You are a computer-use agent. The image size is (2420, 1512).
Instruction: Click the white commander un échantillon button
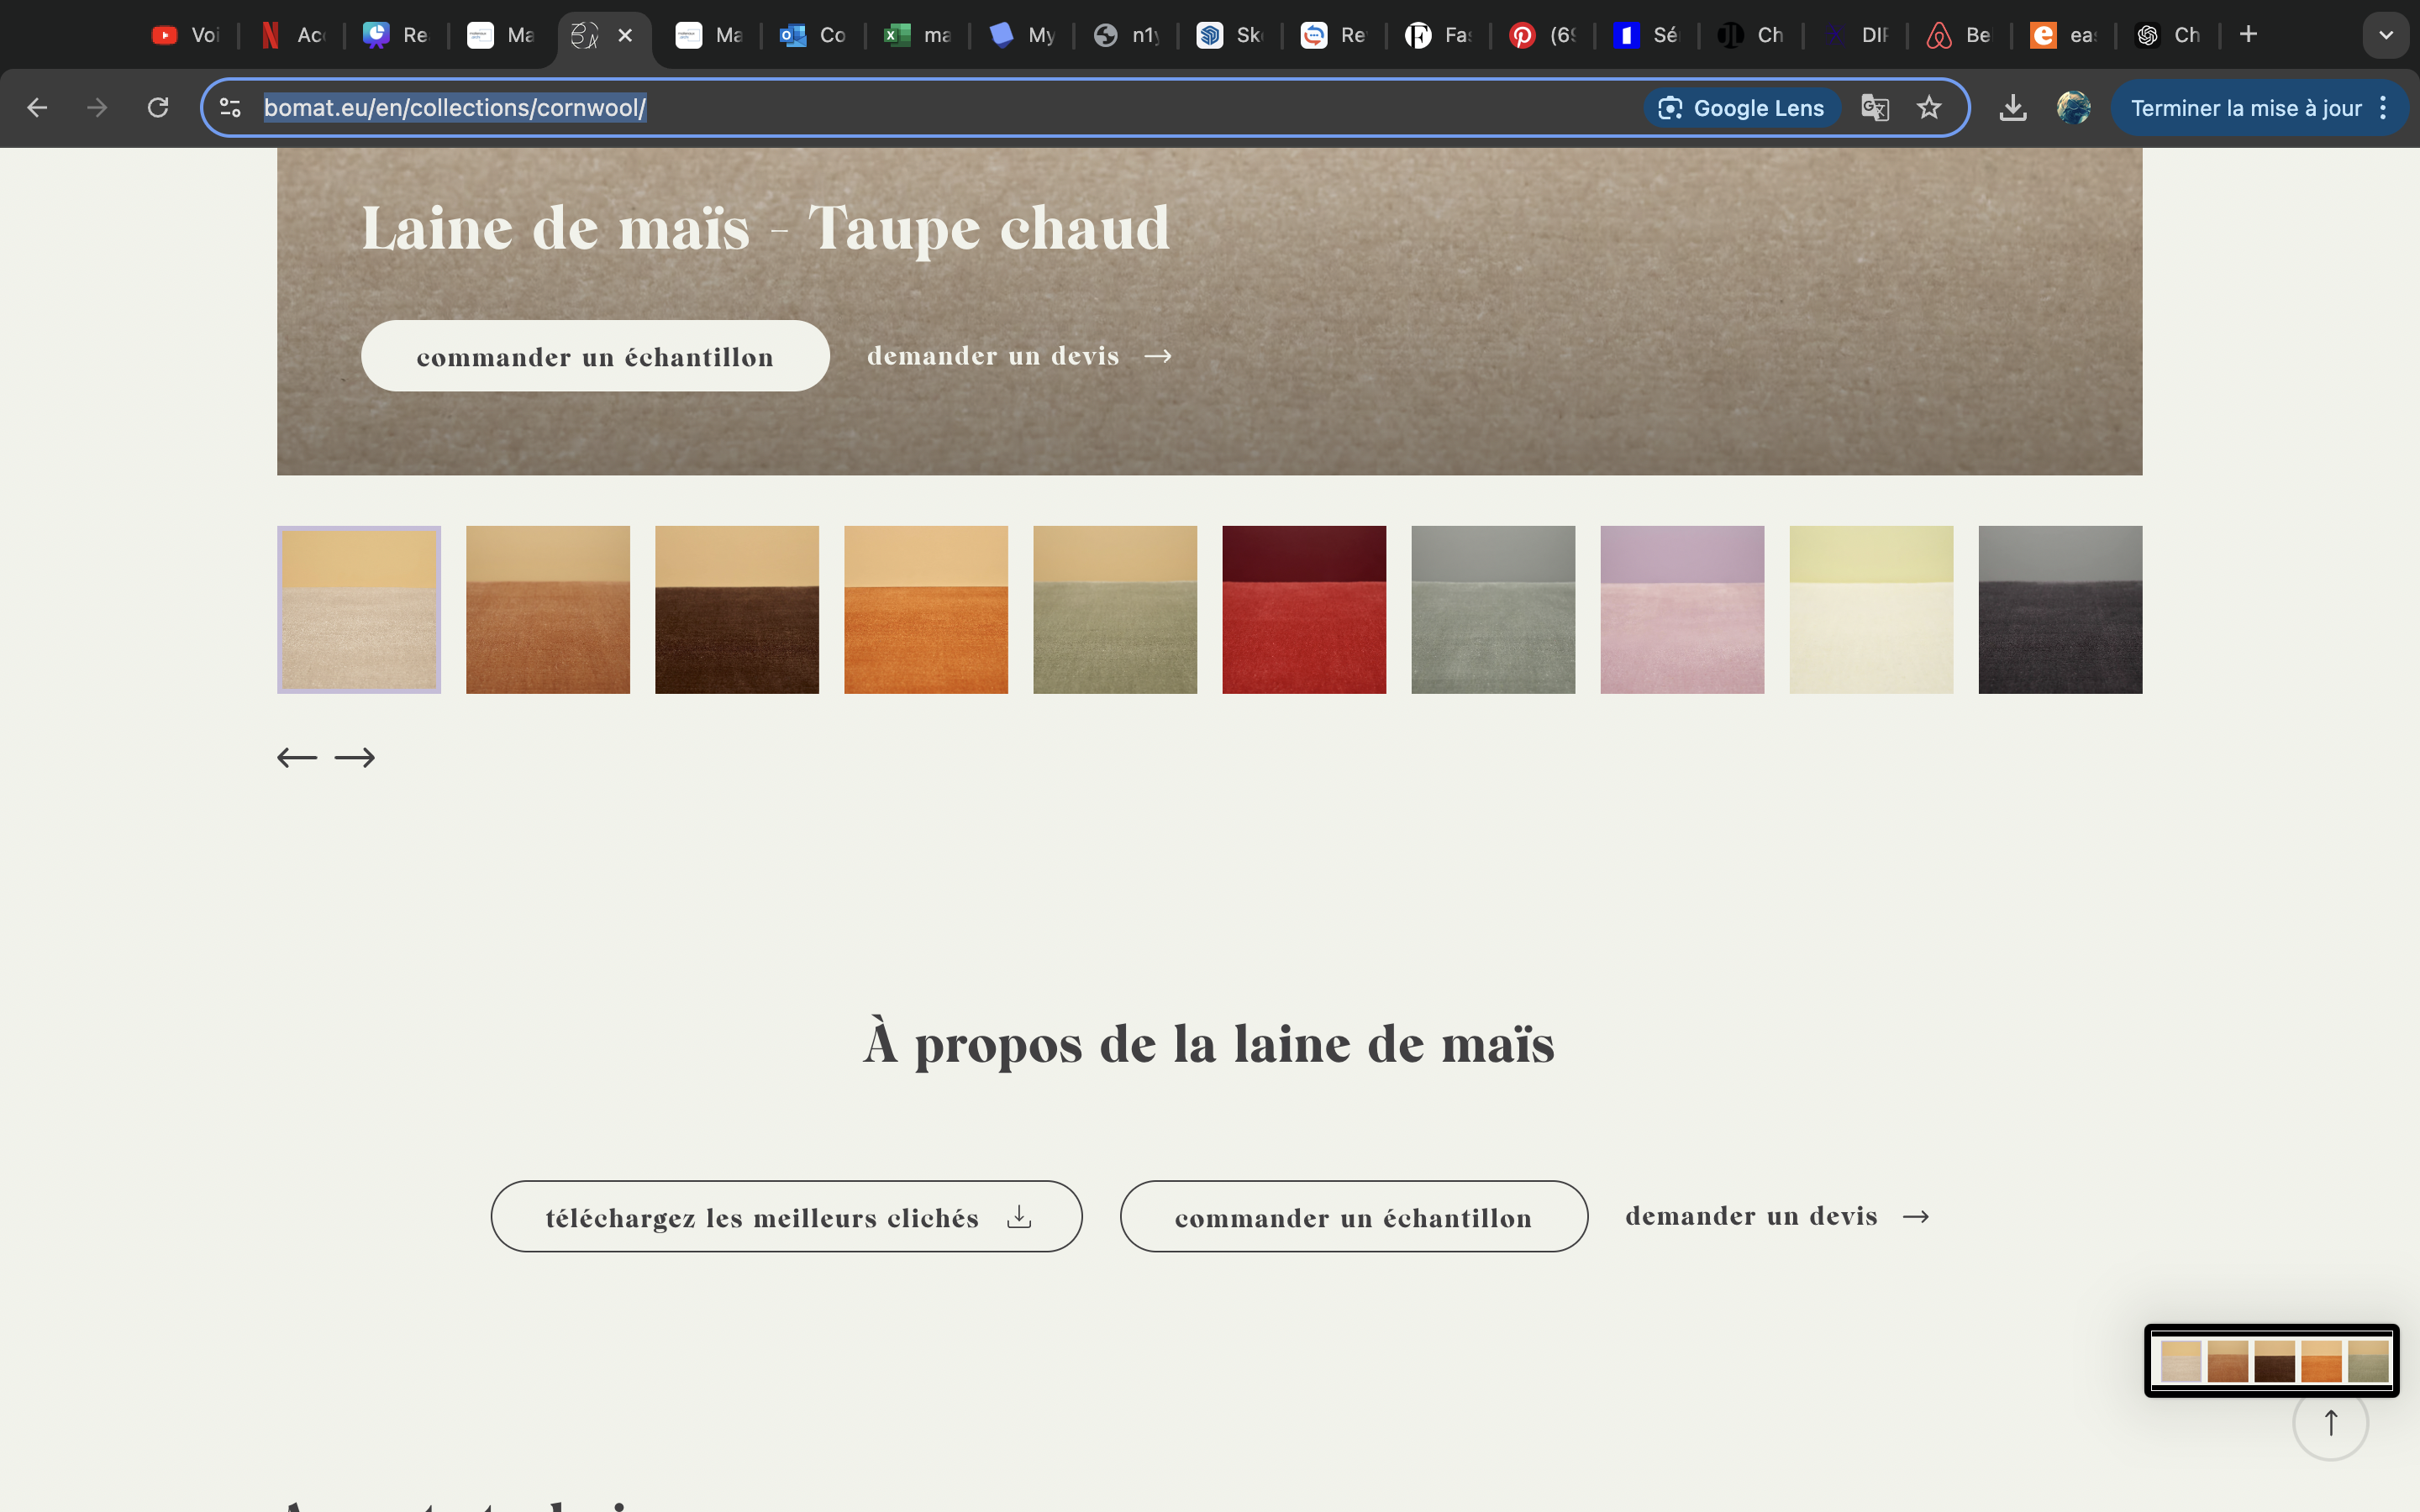click(595, 357)
